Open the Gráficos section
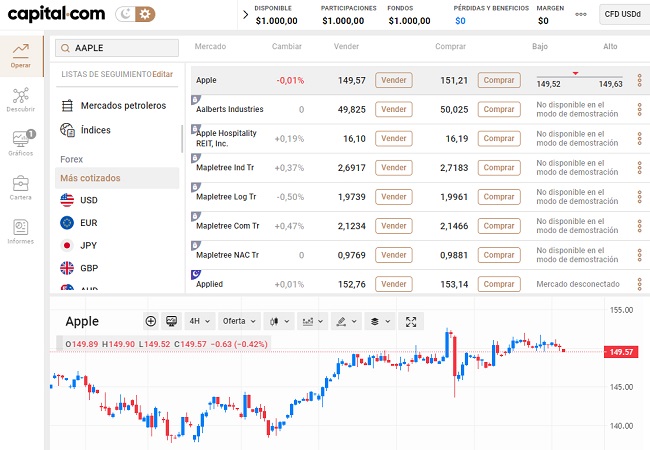 [21, 143]
